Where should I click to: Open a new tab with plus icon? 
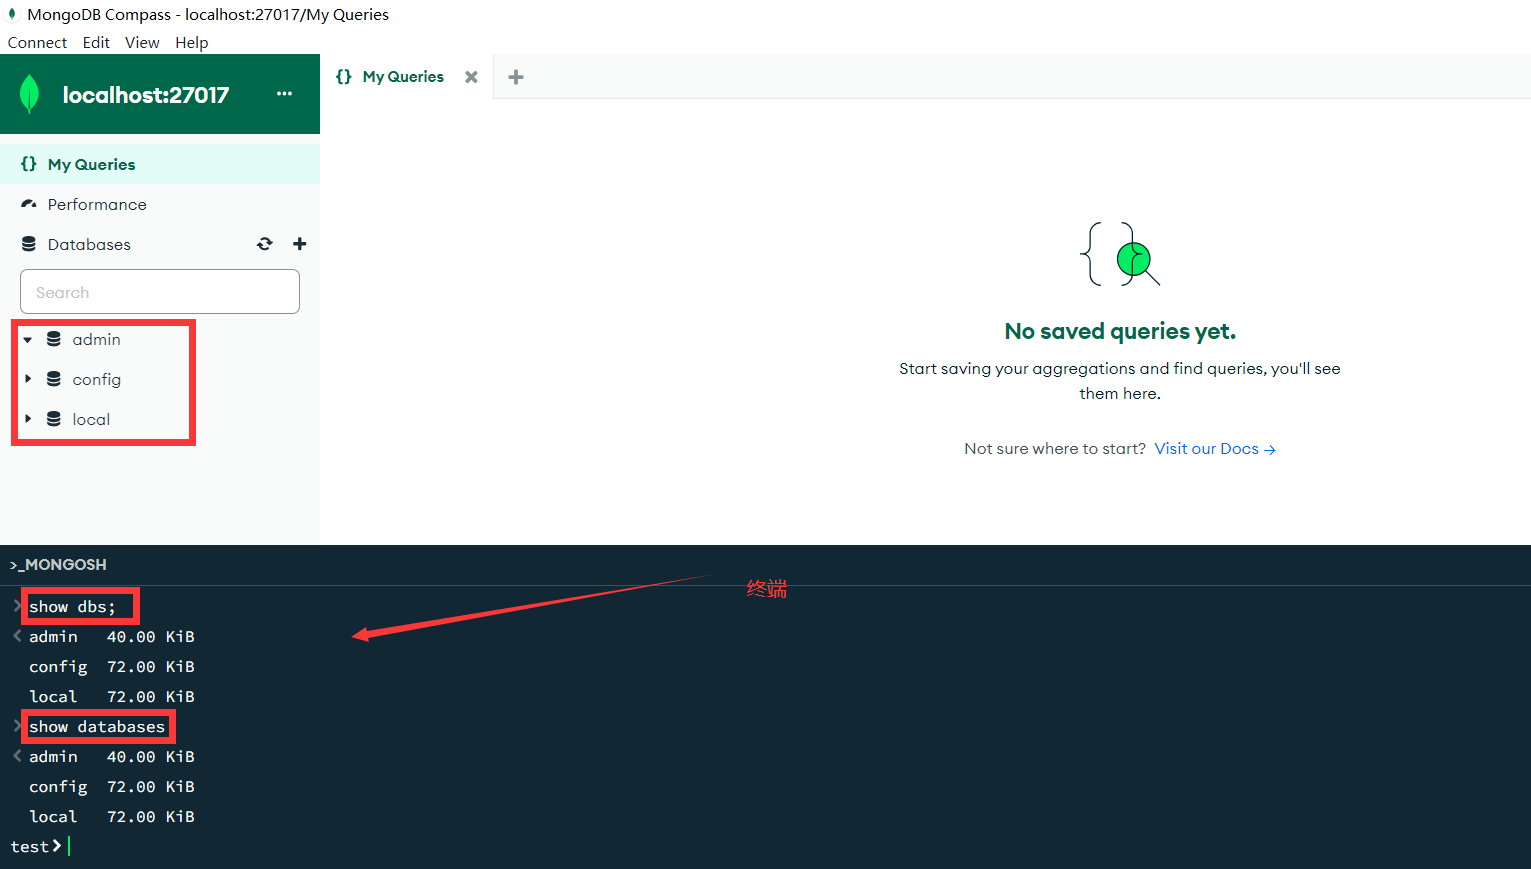516,77
